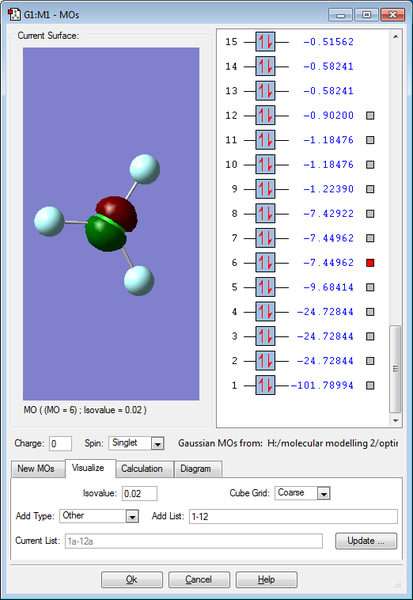413x600 pixels.
Task: Toggle surface marker for orbital 12
Action: [x=370, y=116]
